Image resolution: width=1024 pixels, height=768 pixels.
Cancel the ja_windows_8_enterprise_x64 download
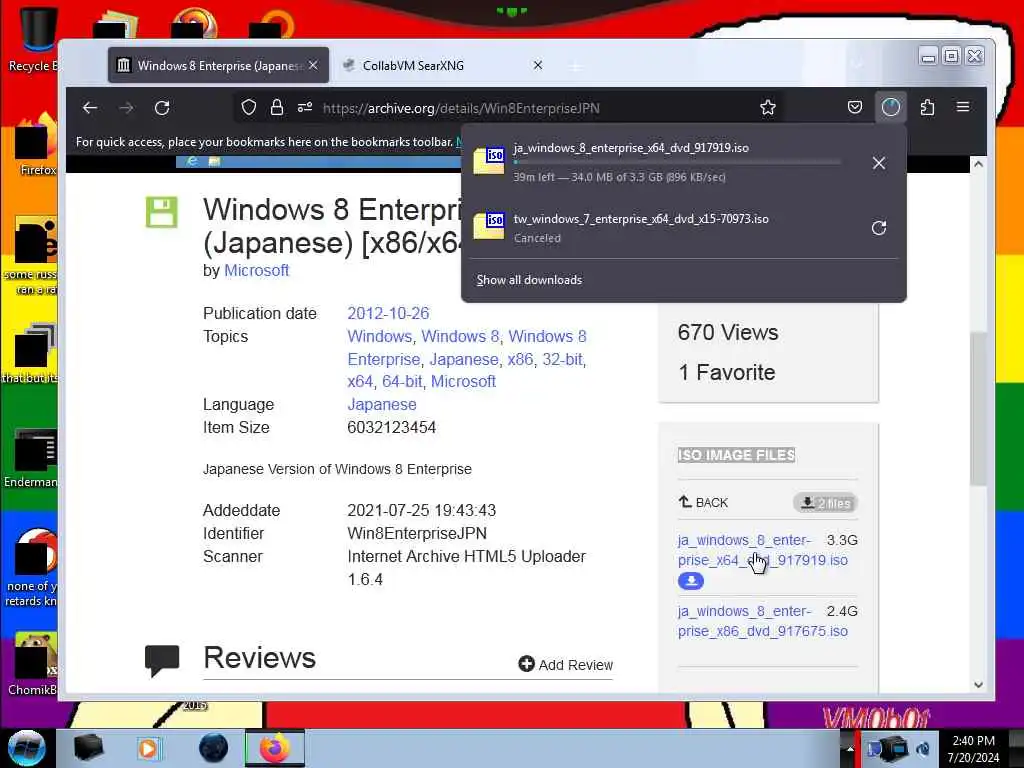[x=879, y=163]
